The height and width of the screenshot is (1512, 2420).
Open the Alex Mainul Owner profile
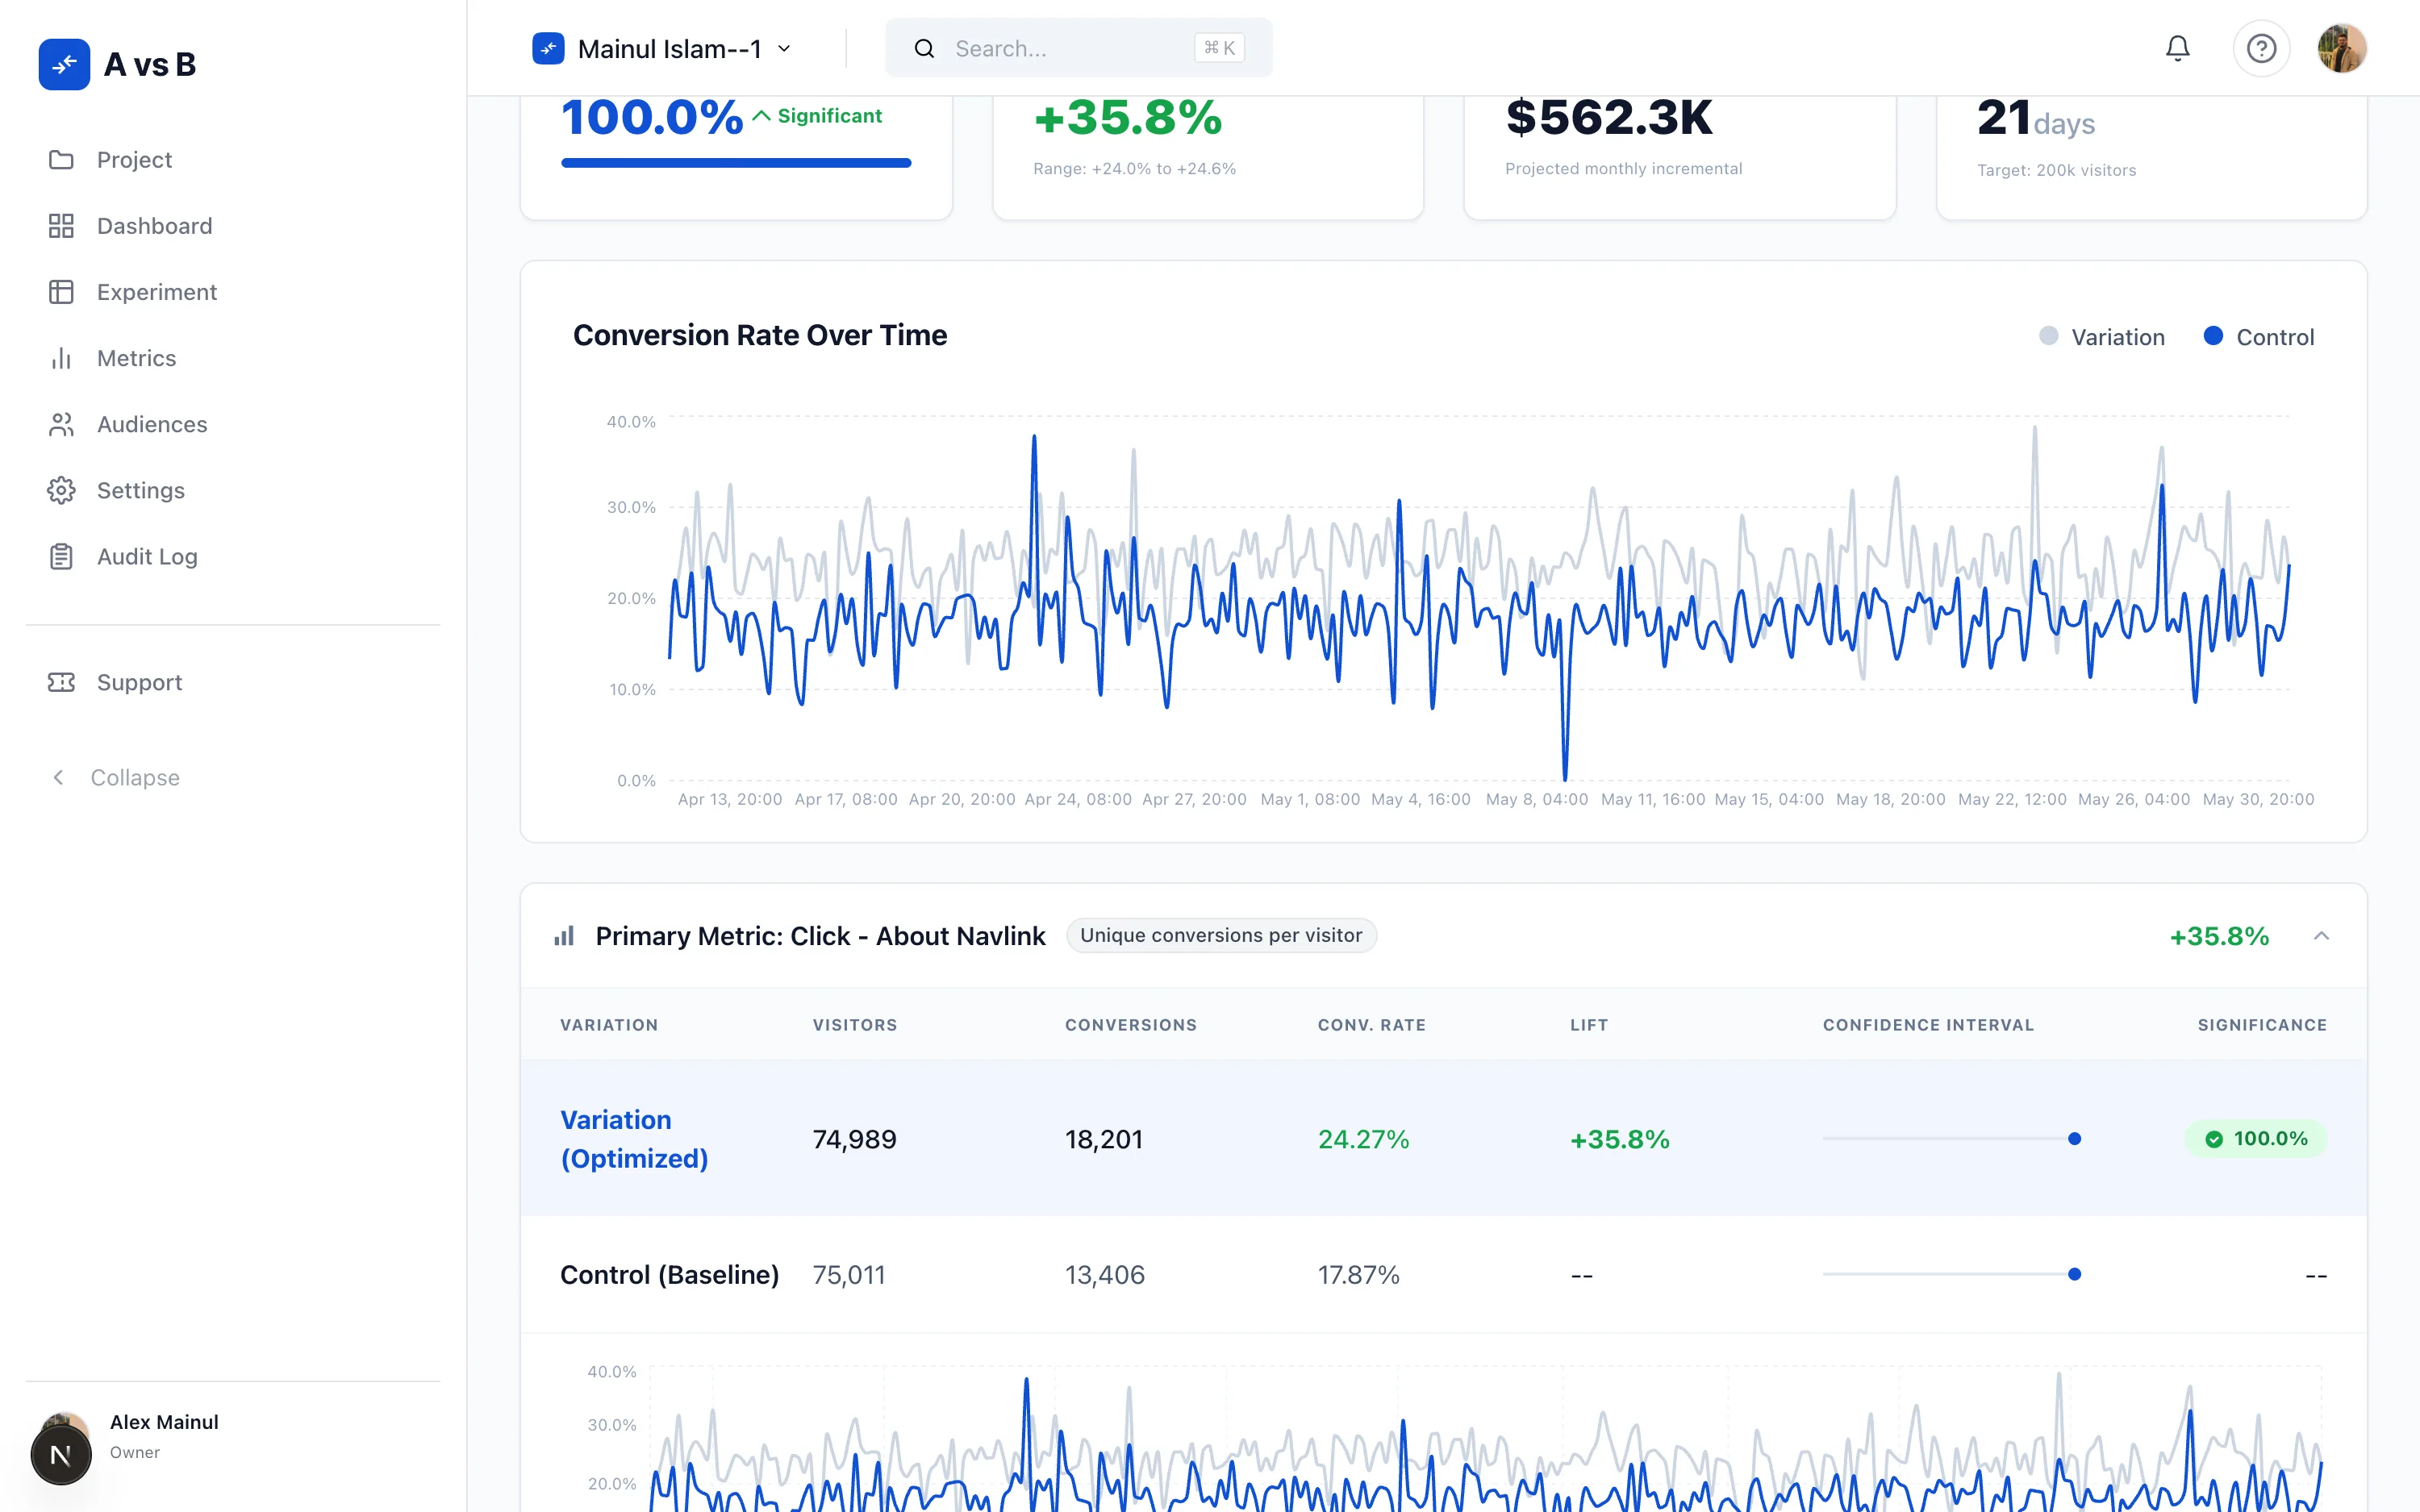(x=163, y=1436)
